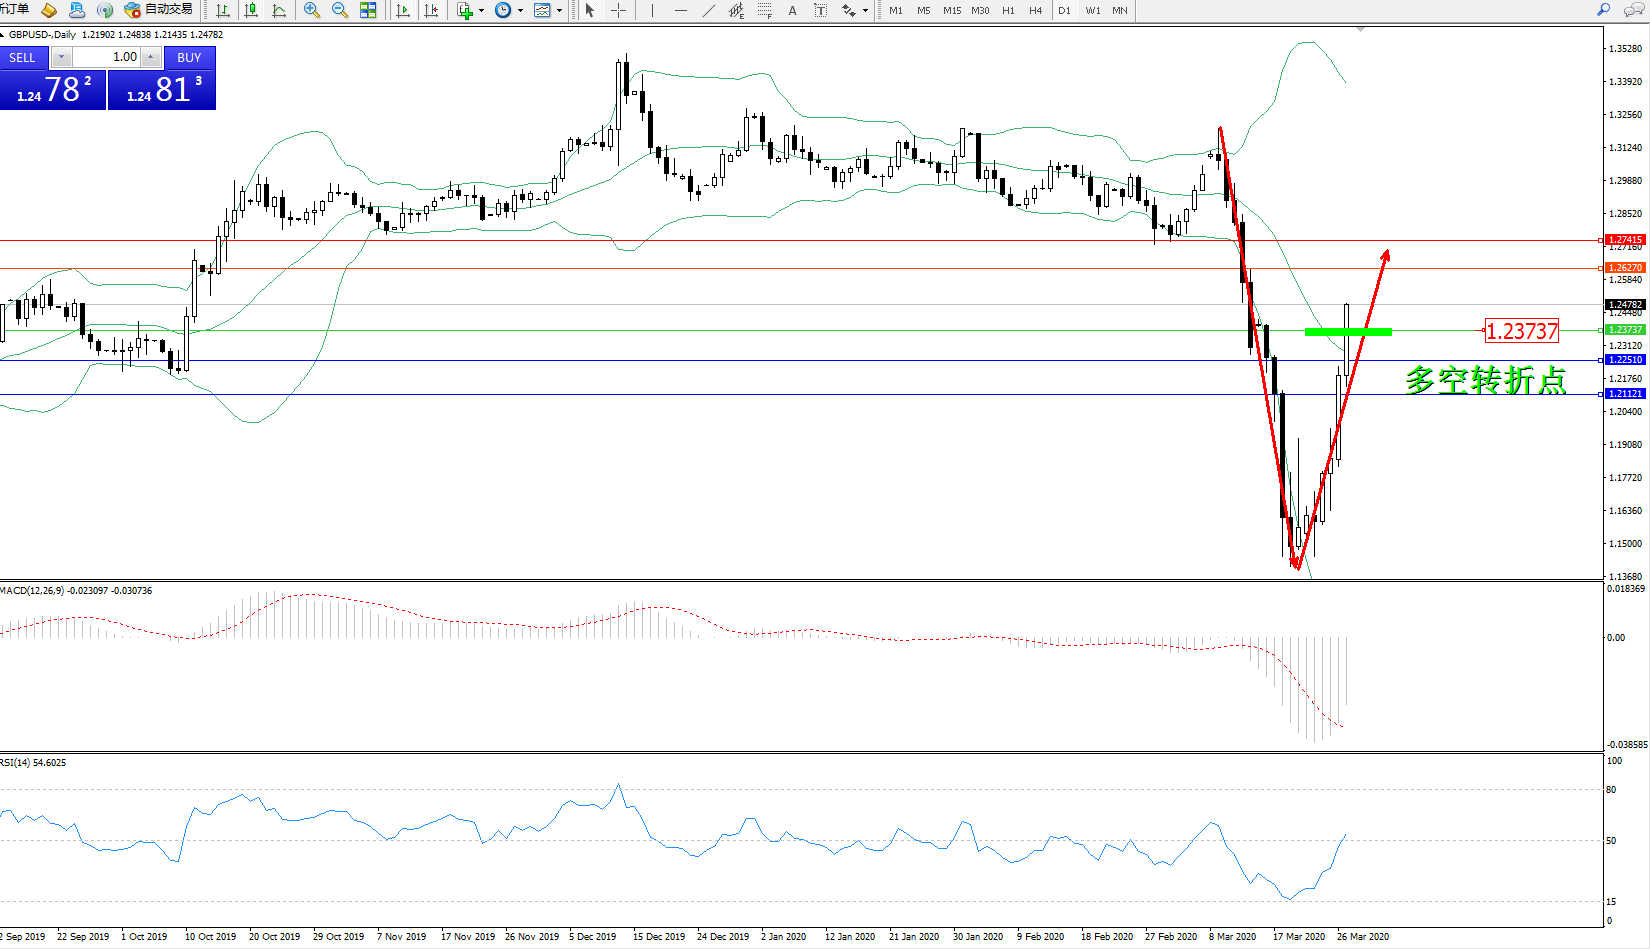Toggle the chart auto scroll button
Viewport: 1650px width, 949px height.
(x=402, y=10)
